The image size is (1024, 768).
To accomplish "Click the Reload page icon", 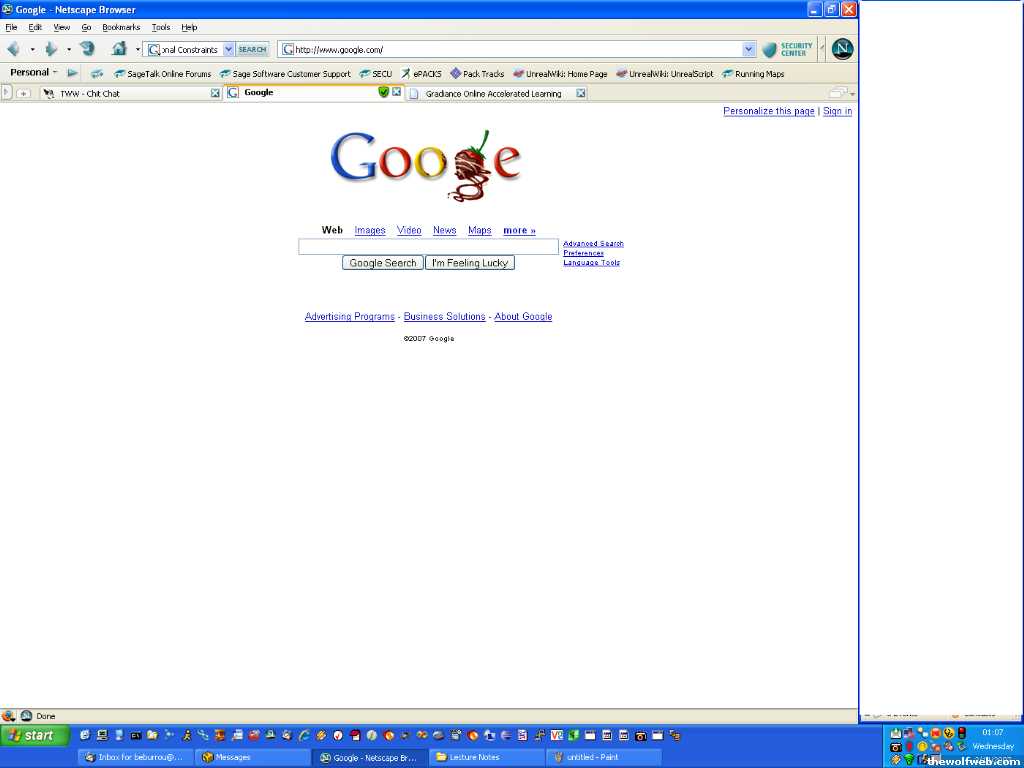I will point(87,49).
